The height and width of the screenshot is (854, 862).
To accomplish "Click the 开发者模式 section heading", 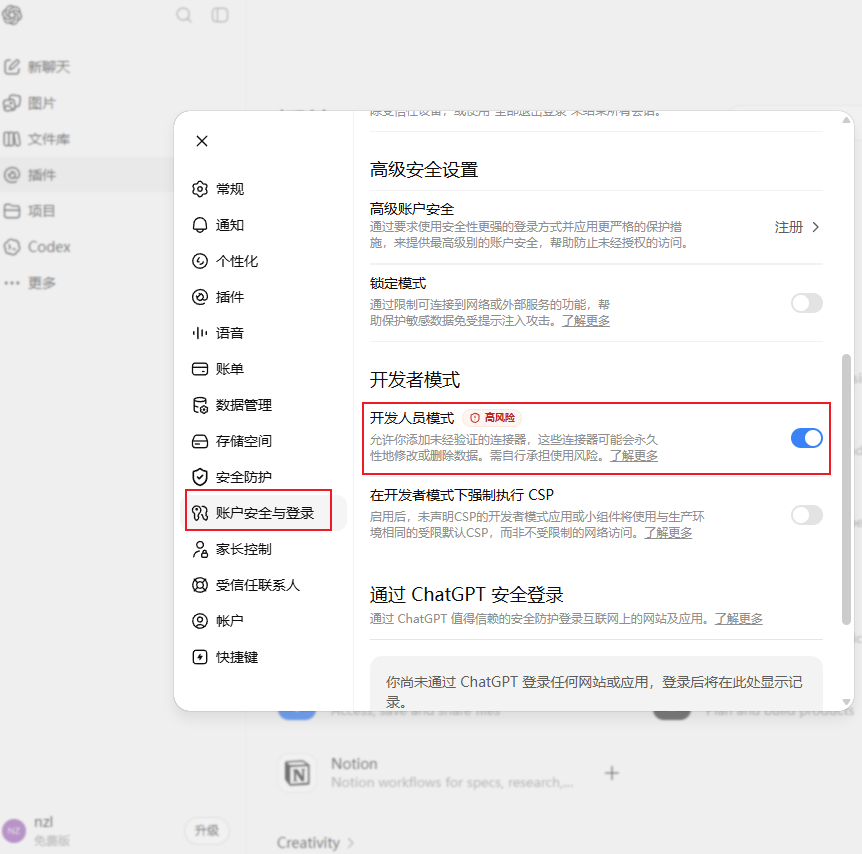I will click(x=415, y=379).
